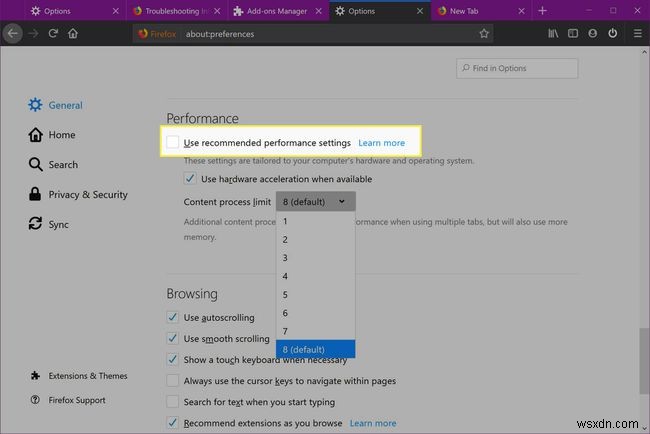Screen dimensions: 650x434
Task: Select 7 in content process list
Action: click(x=315, y=331)
